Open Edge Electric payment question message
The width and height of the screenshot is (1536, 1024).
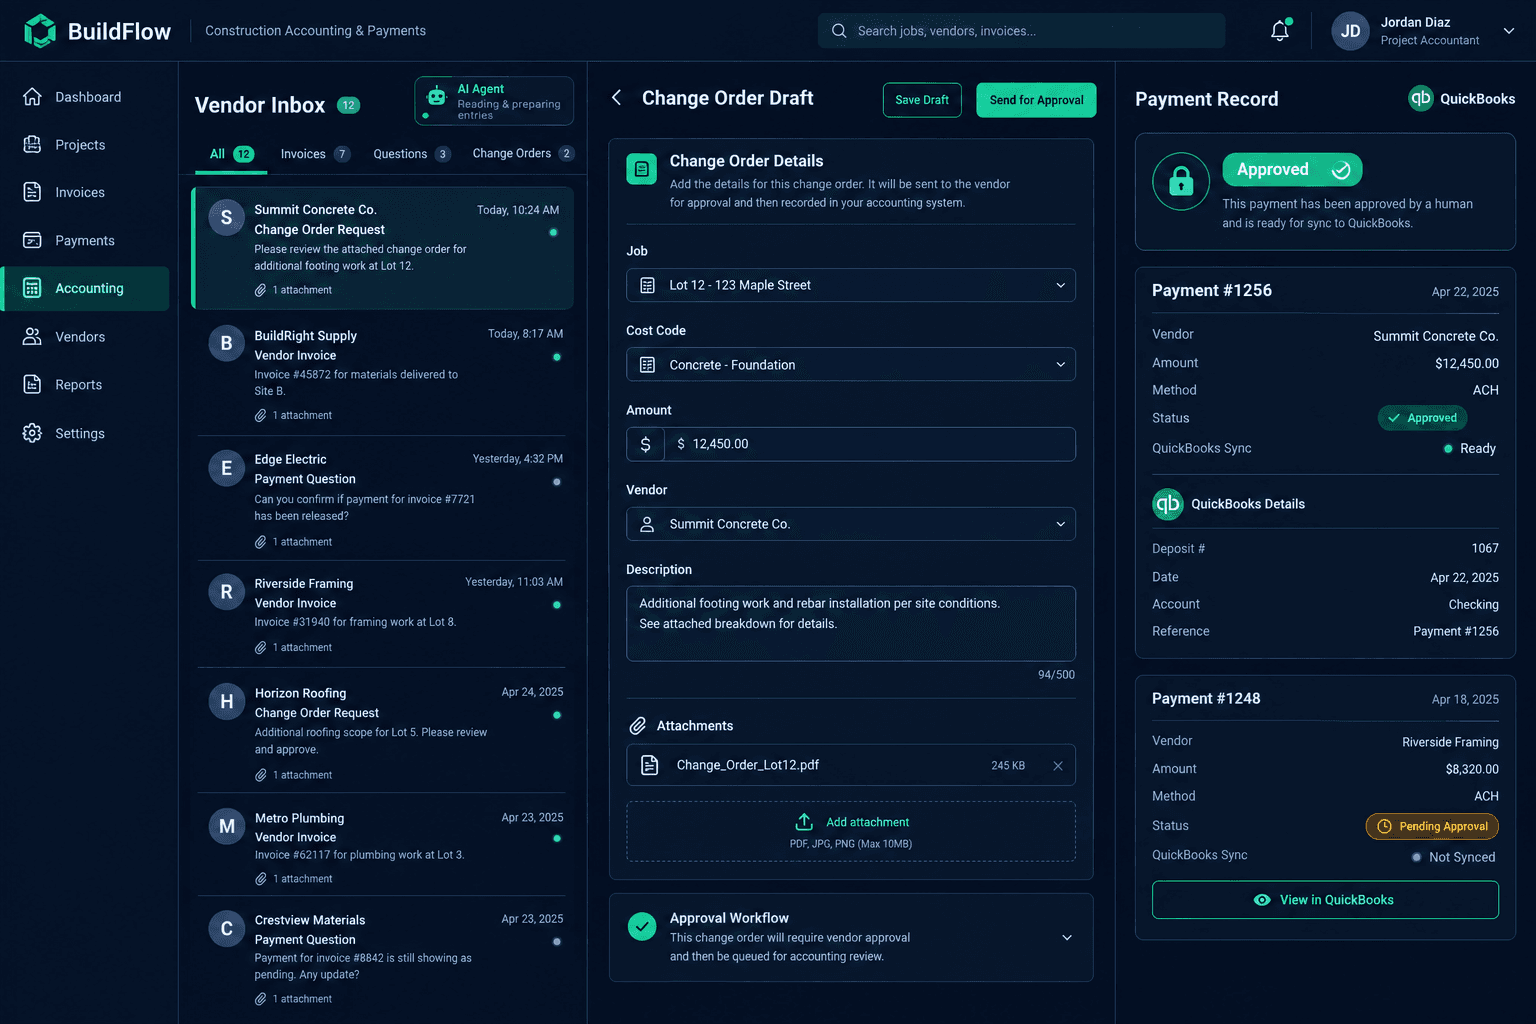pyautogui.click(x=381, y=499)
